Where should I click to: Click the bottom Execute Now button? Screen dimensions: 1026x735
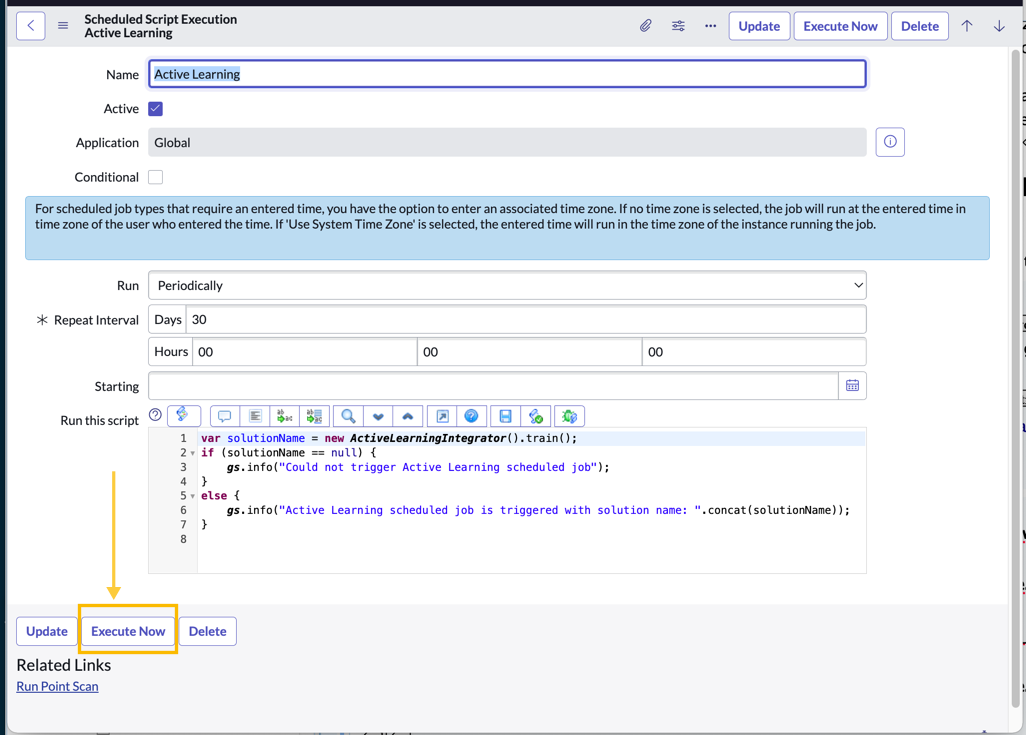128,631
